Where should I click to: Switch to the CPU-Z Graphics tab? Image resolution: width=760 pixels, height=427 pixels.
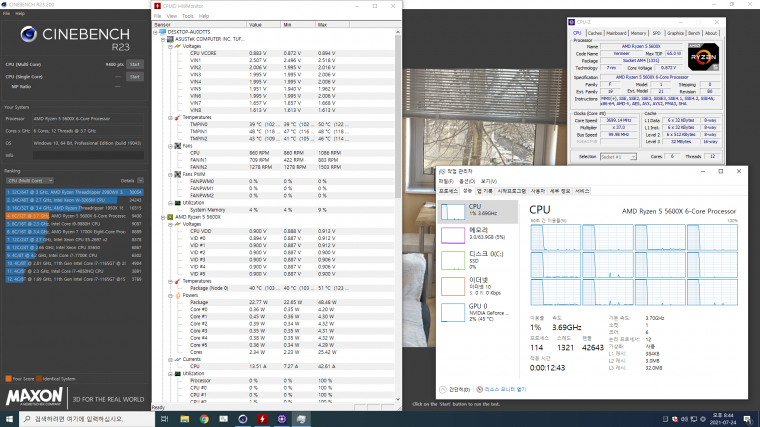pyautogui.click(x=675, y=33)
